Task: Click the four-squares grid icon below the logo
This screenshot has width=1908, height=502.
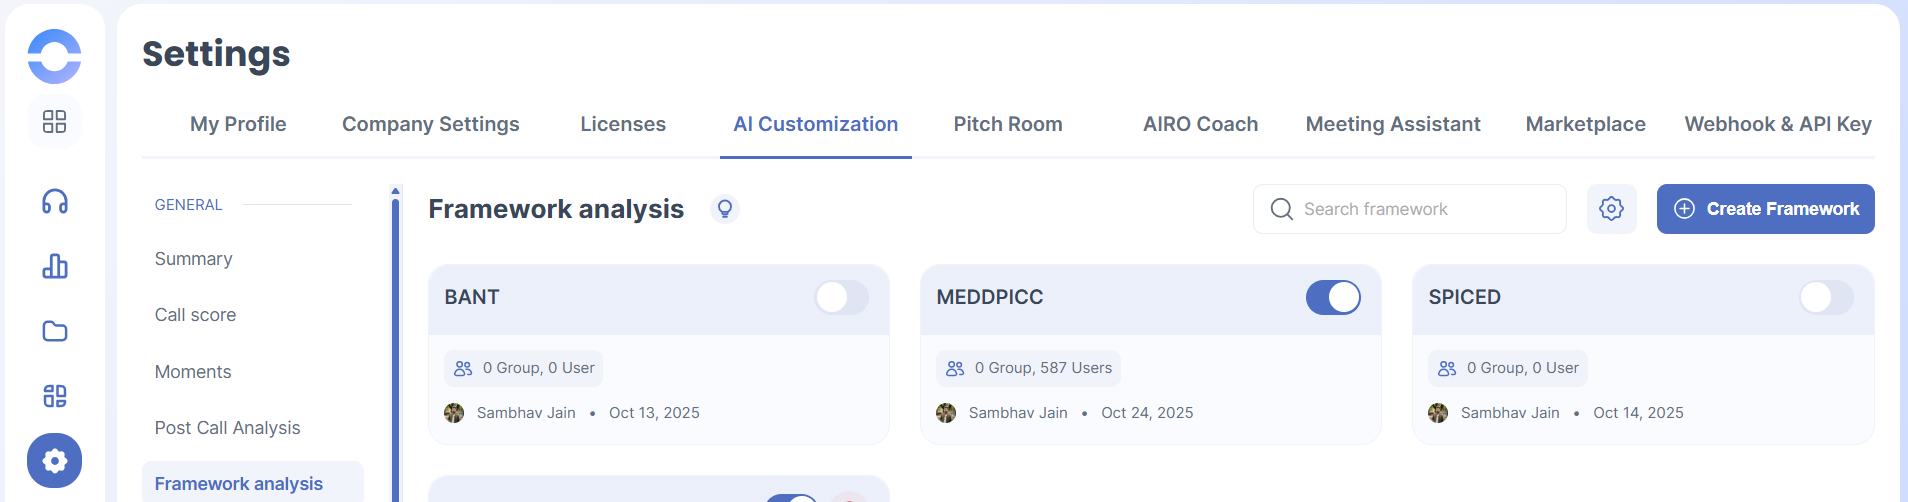Action: coord(55,122)
